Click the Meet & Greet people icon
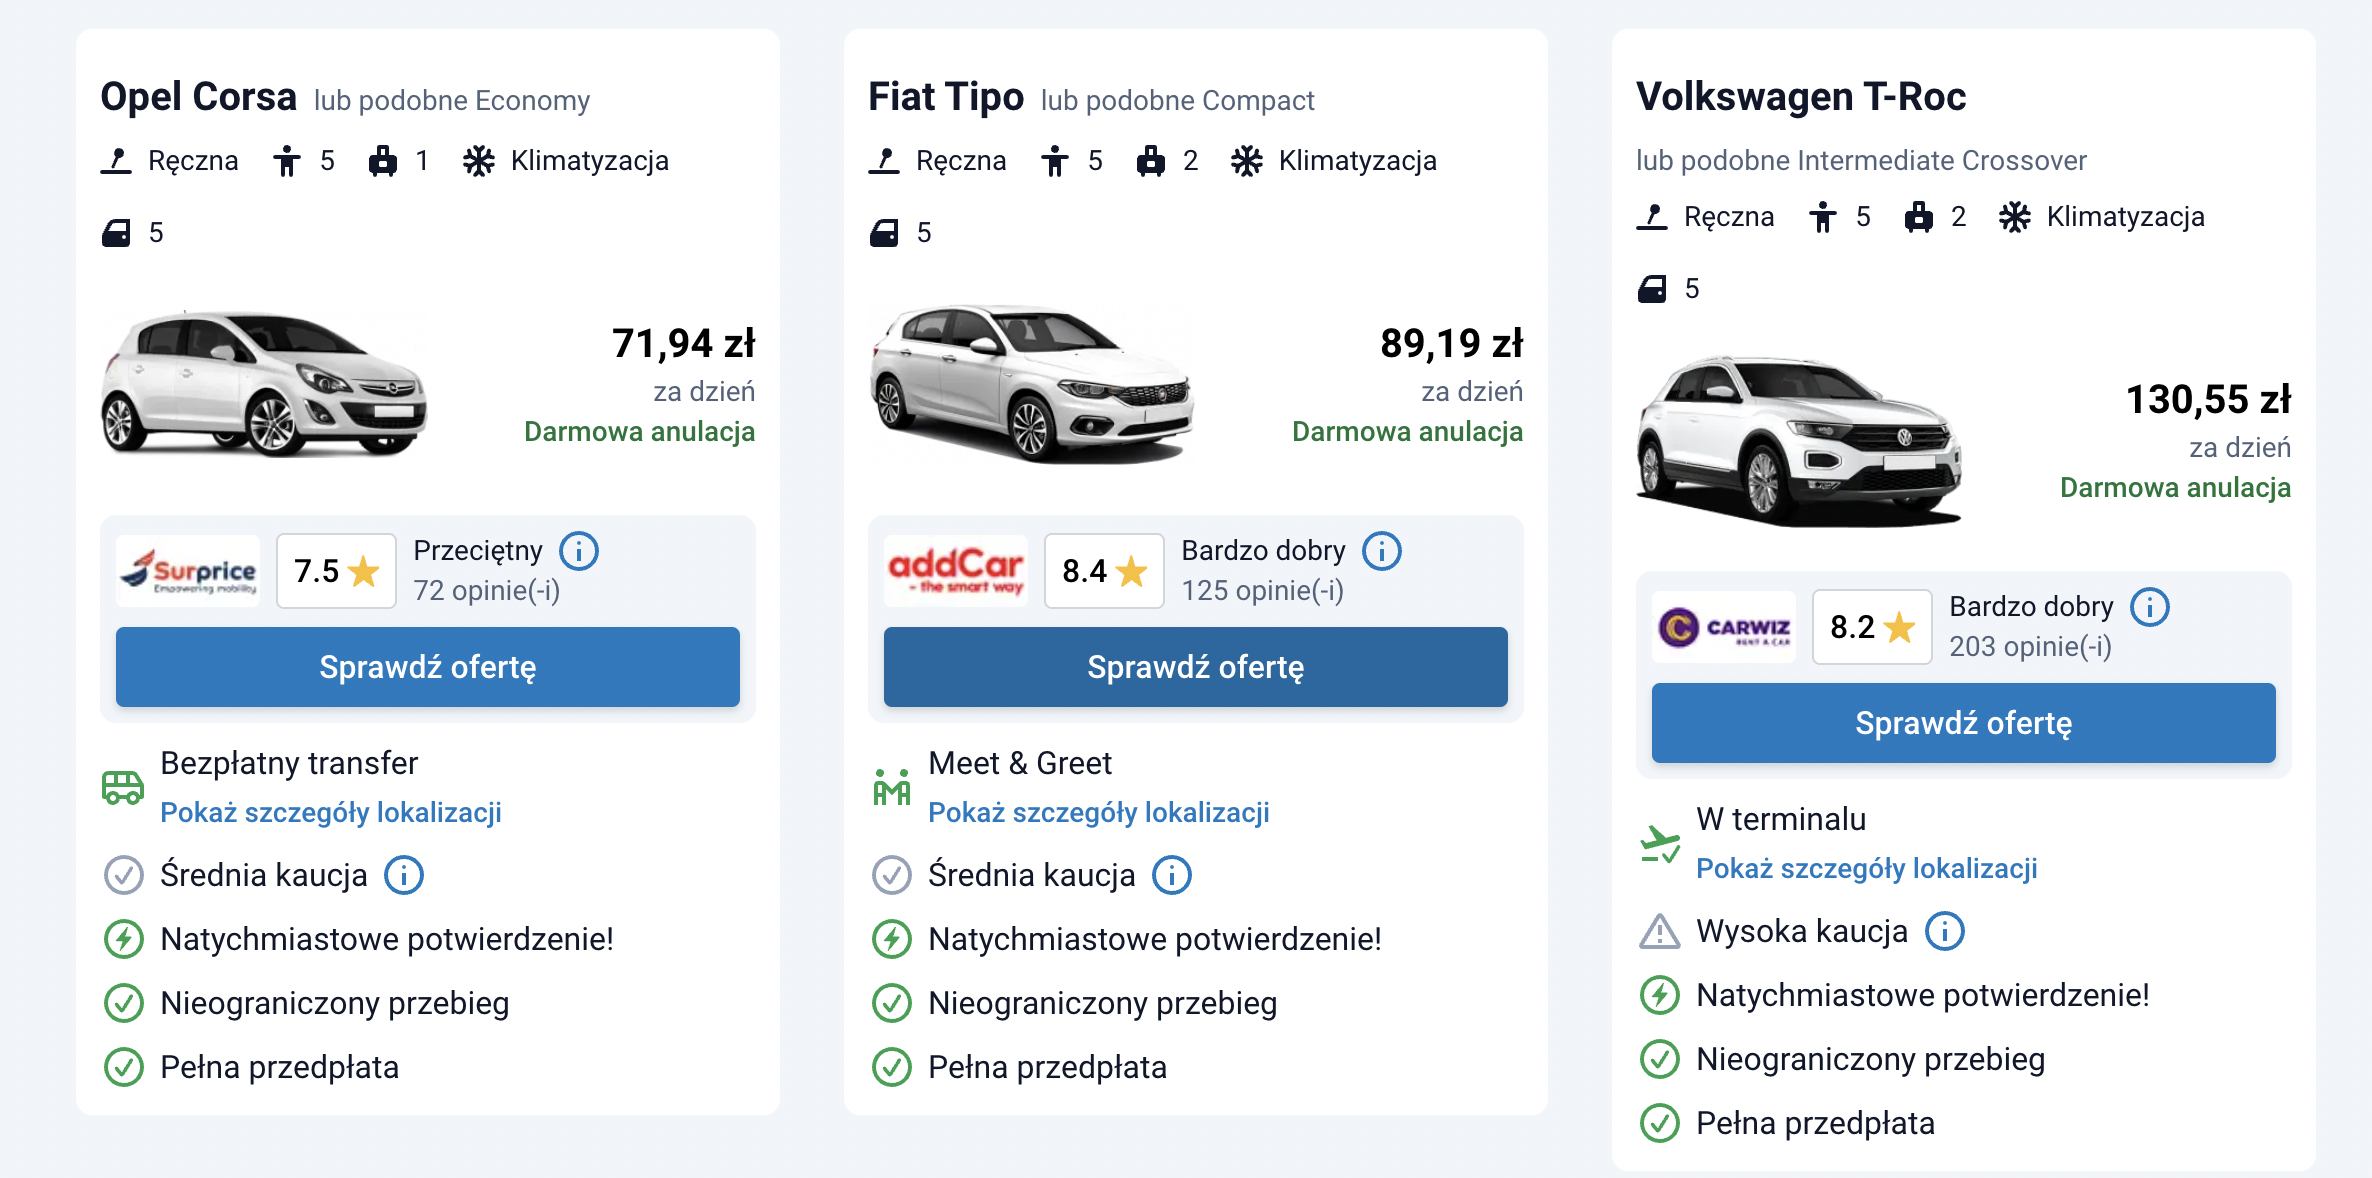Image resolution: width=2372 pixels, height=1178 pixels. click(x=891, y=787)
